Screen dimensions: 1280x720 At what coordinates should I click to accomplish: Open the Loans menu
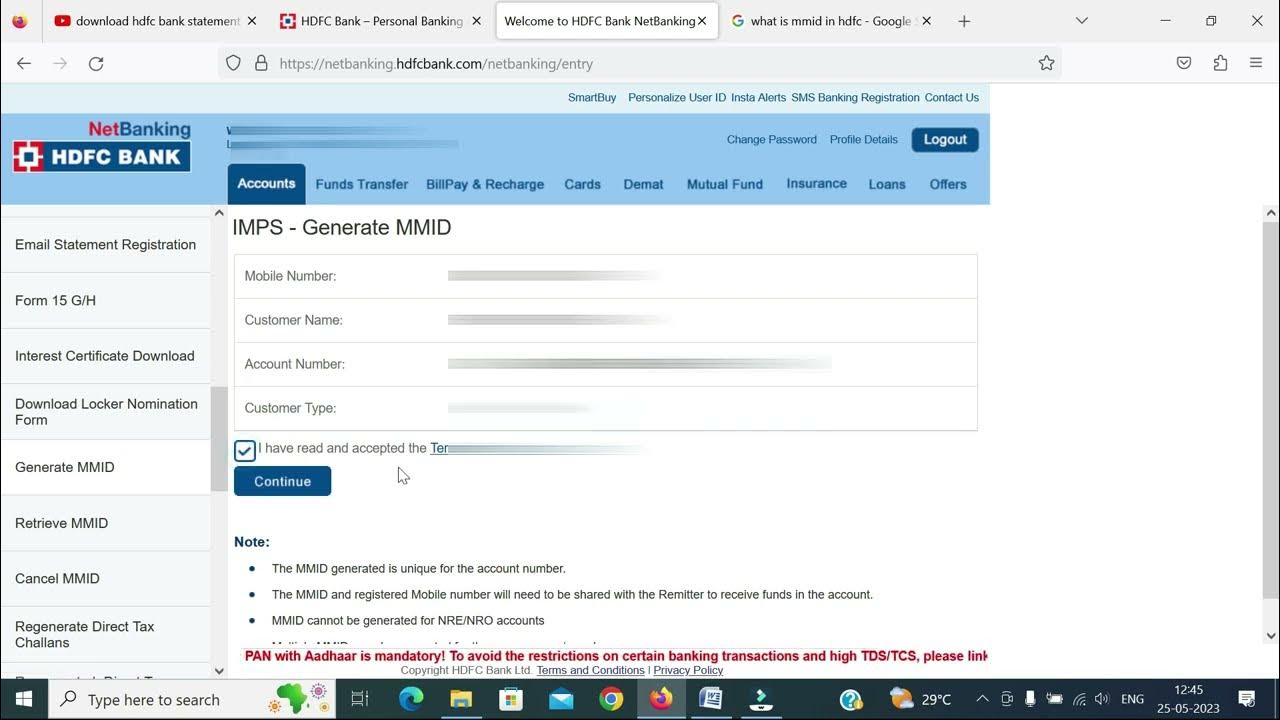pos(887,184)
